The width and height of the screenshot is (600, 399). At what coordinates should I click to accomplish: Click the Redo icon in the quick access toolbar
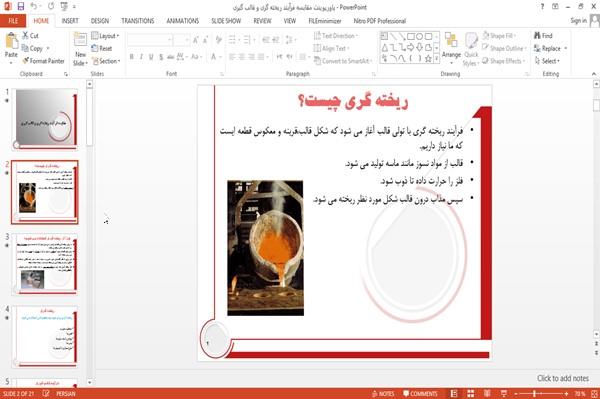pyautogui.click(x=51, y=7)
